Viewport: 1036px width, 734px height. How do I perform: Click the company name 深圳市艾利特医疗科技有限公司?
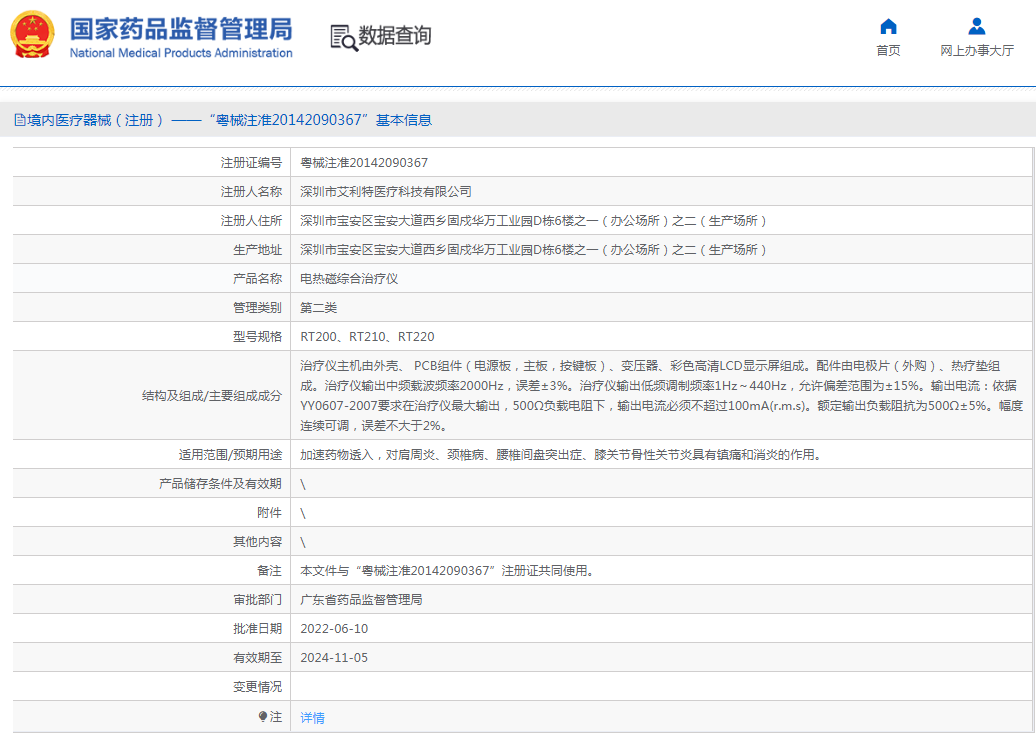[386, 192]
